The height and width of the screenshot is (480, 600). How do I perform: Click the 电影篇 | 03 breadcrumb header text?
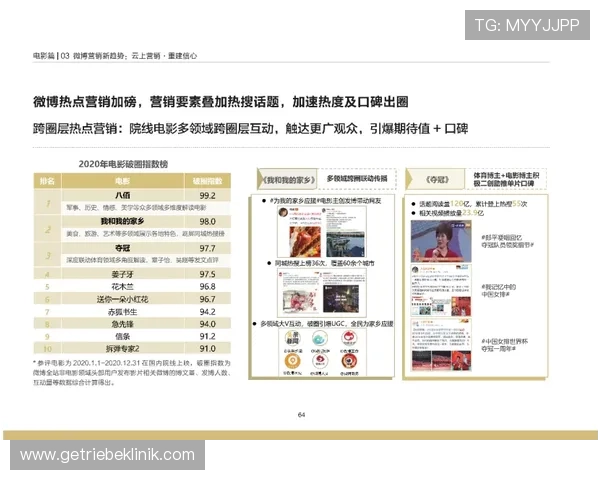tap(115, 56)
